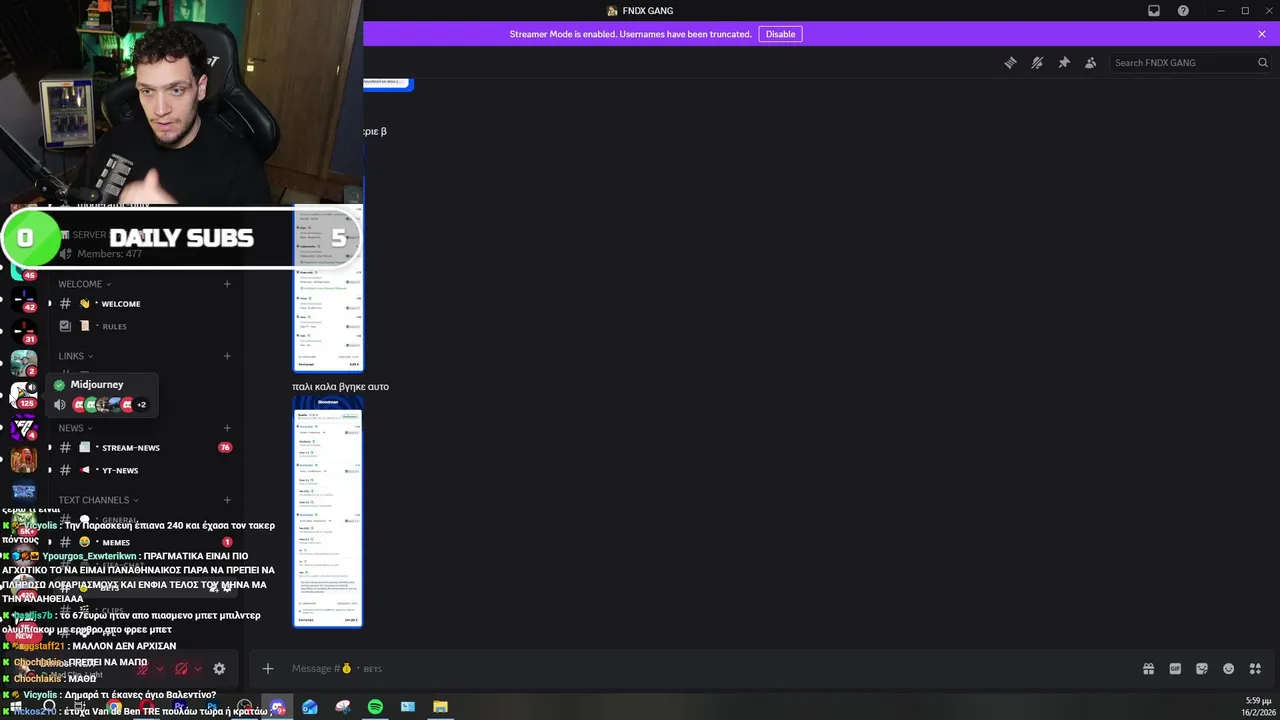Open the Discord inbox icon
1280x720 pixels.
coord(1154,11)
